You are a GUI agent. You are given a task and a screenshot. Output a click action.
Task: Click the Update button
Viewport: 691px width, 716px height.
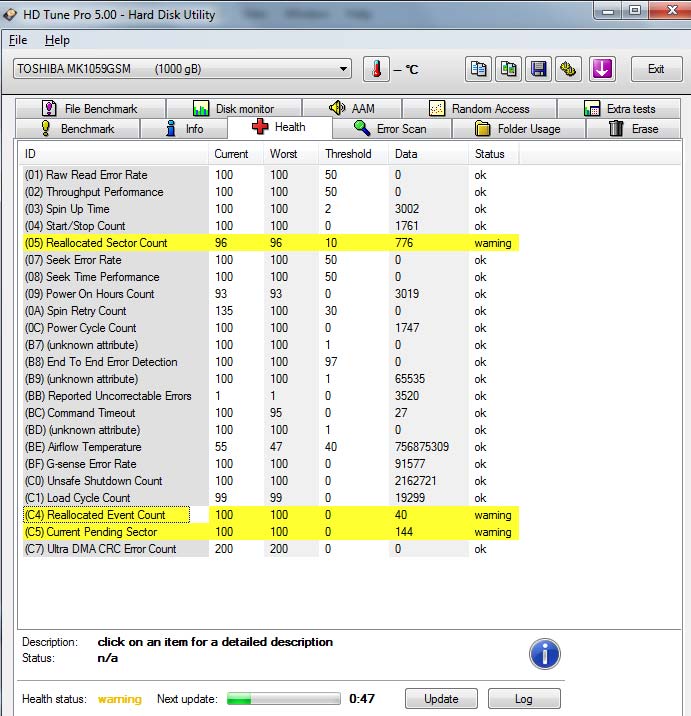[441, 699]
